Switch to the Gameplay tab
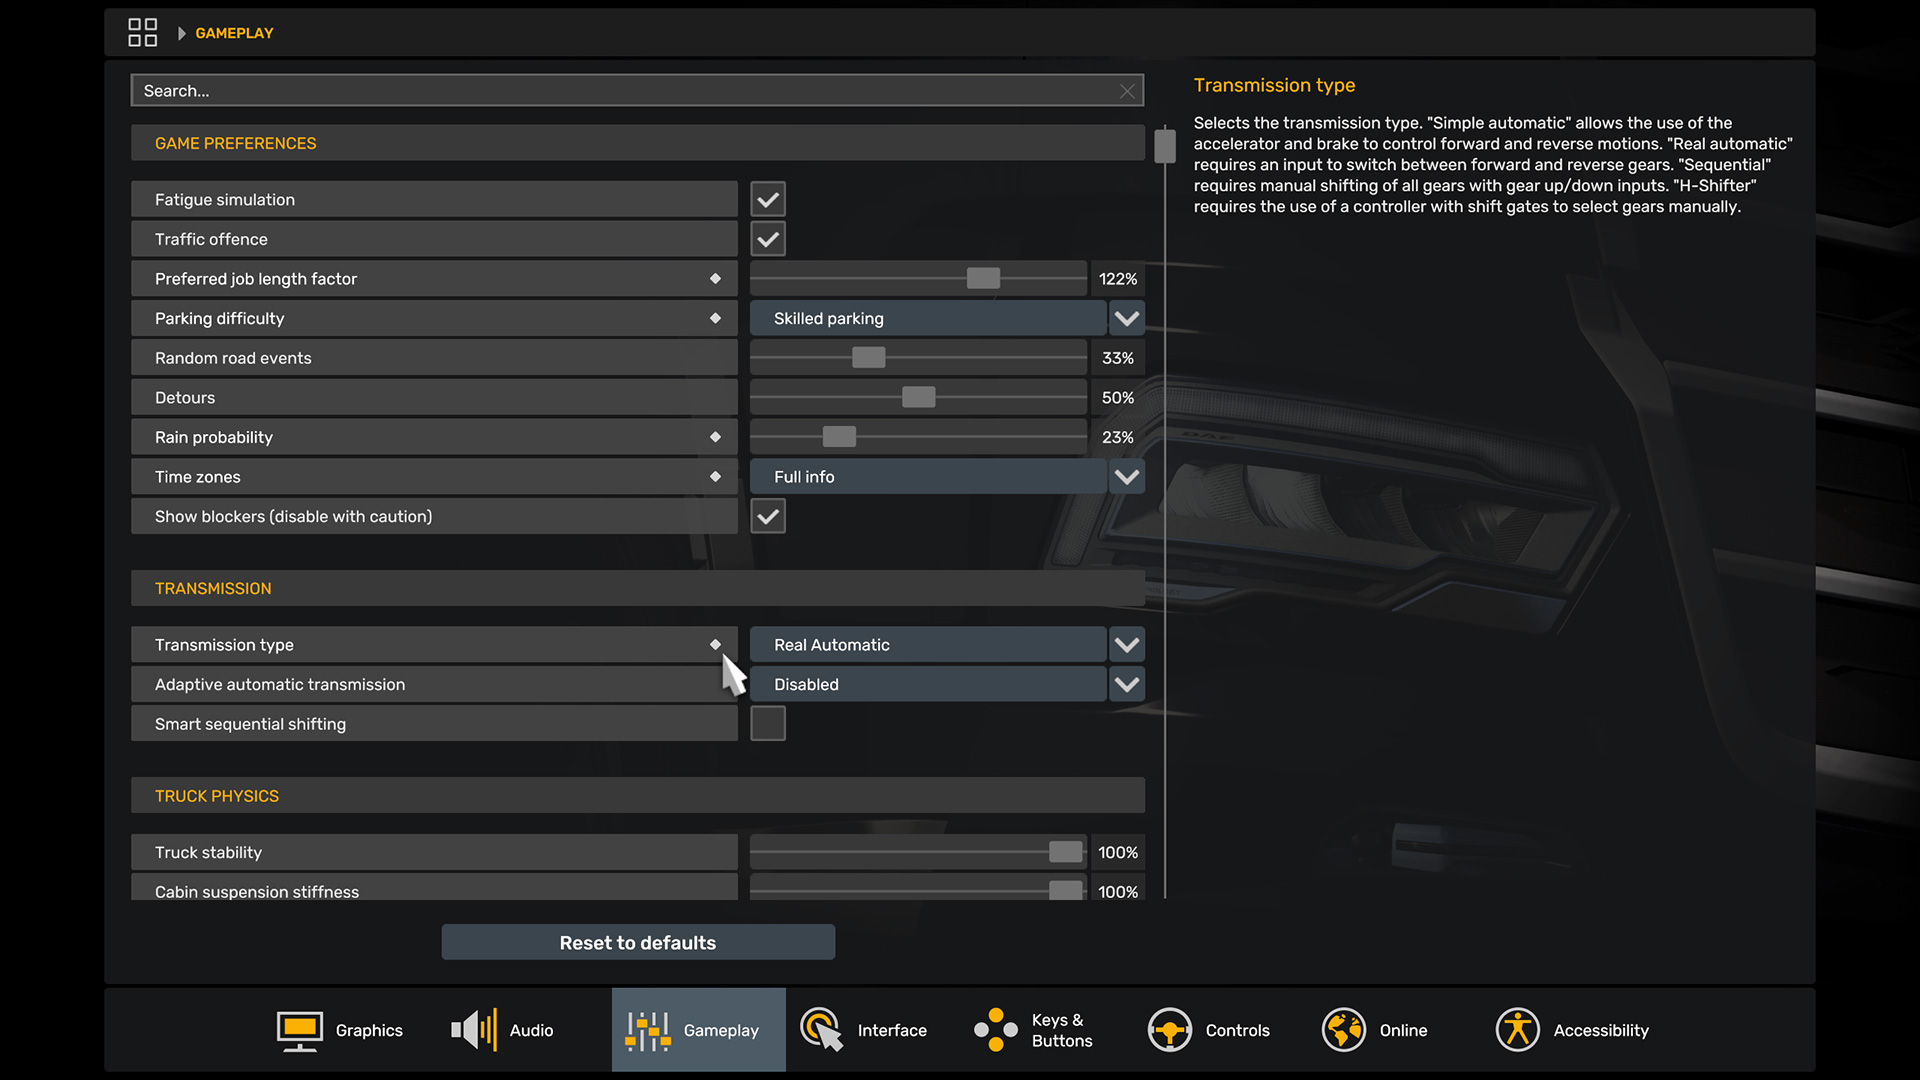The image size is (1920, 1080). [x=698, y=1030]
